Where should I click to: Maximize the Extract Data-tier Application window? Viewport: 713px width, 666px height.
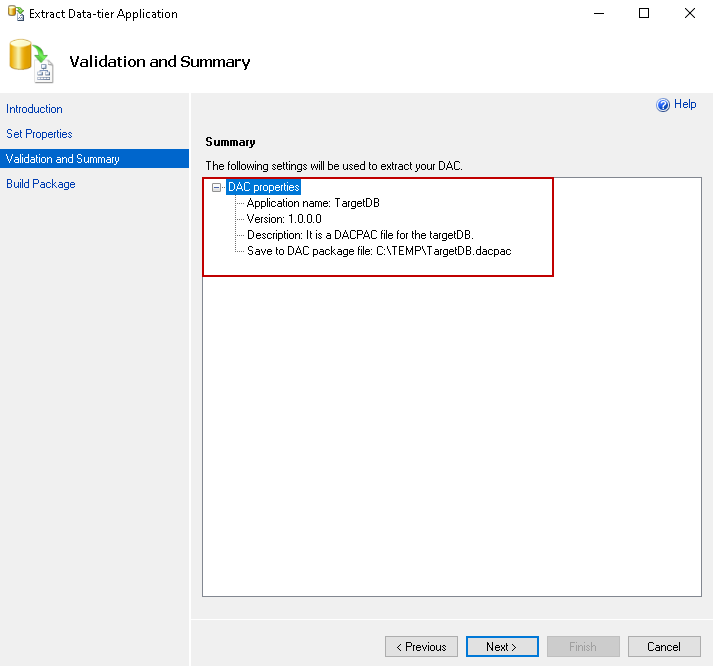[644, 14]
